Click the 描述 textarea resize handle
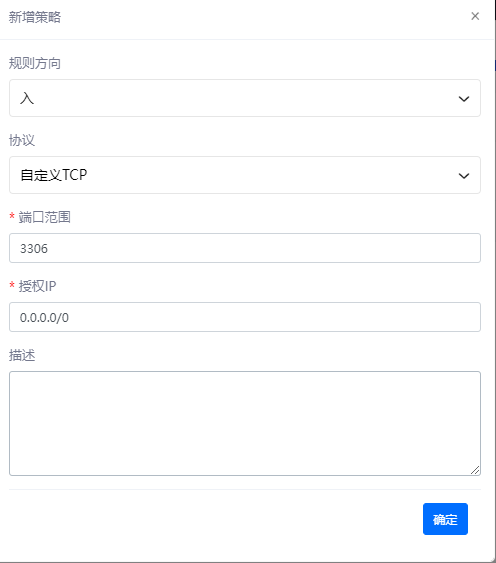The image size is (496, 563). click(x=475, y=470)
